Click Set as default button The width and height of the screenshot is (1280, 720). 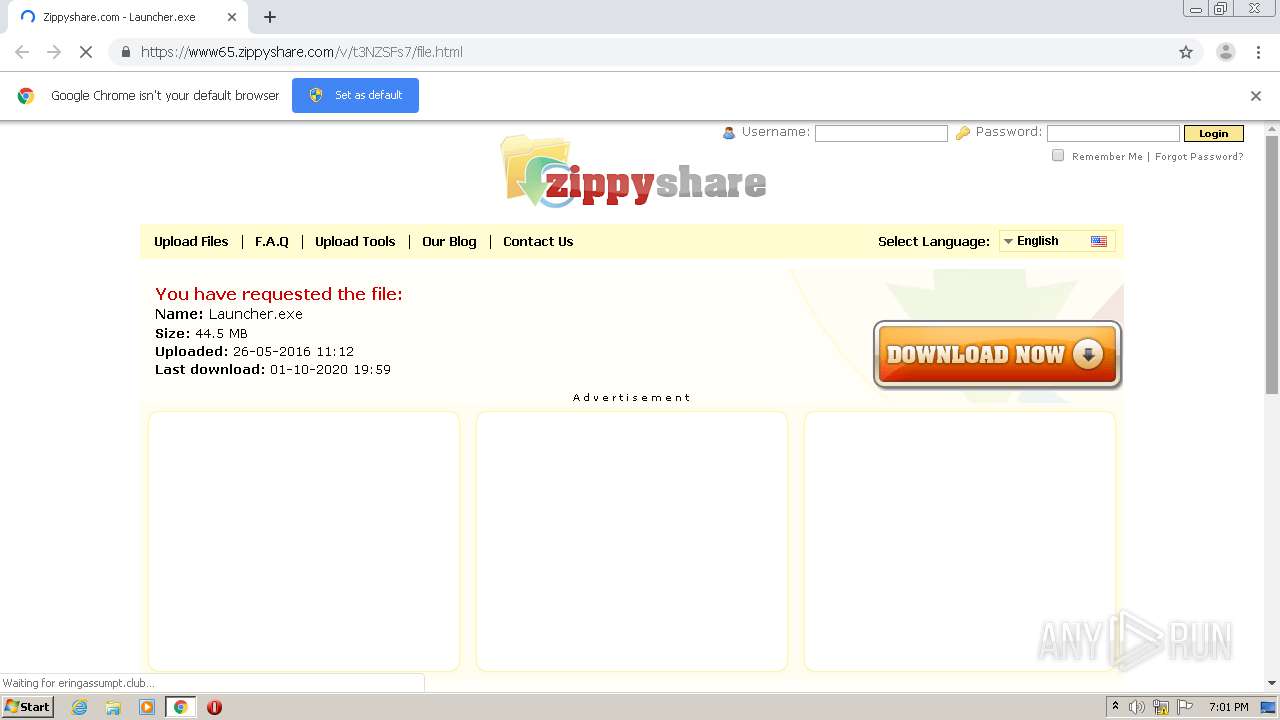[x=355, y=95]
